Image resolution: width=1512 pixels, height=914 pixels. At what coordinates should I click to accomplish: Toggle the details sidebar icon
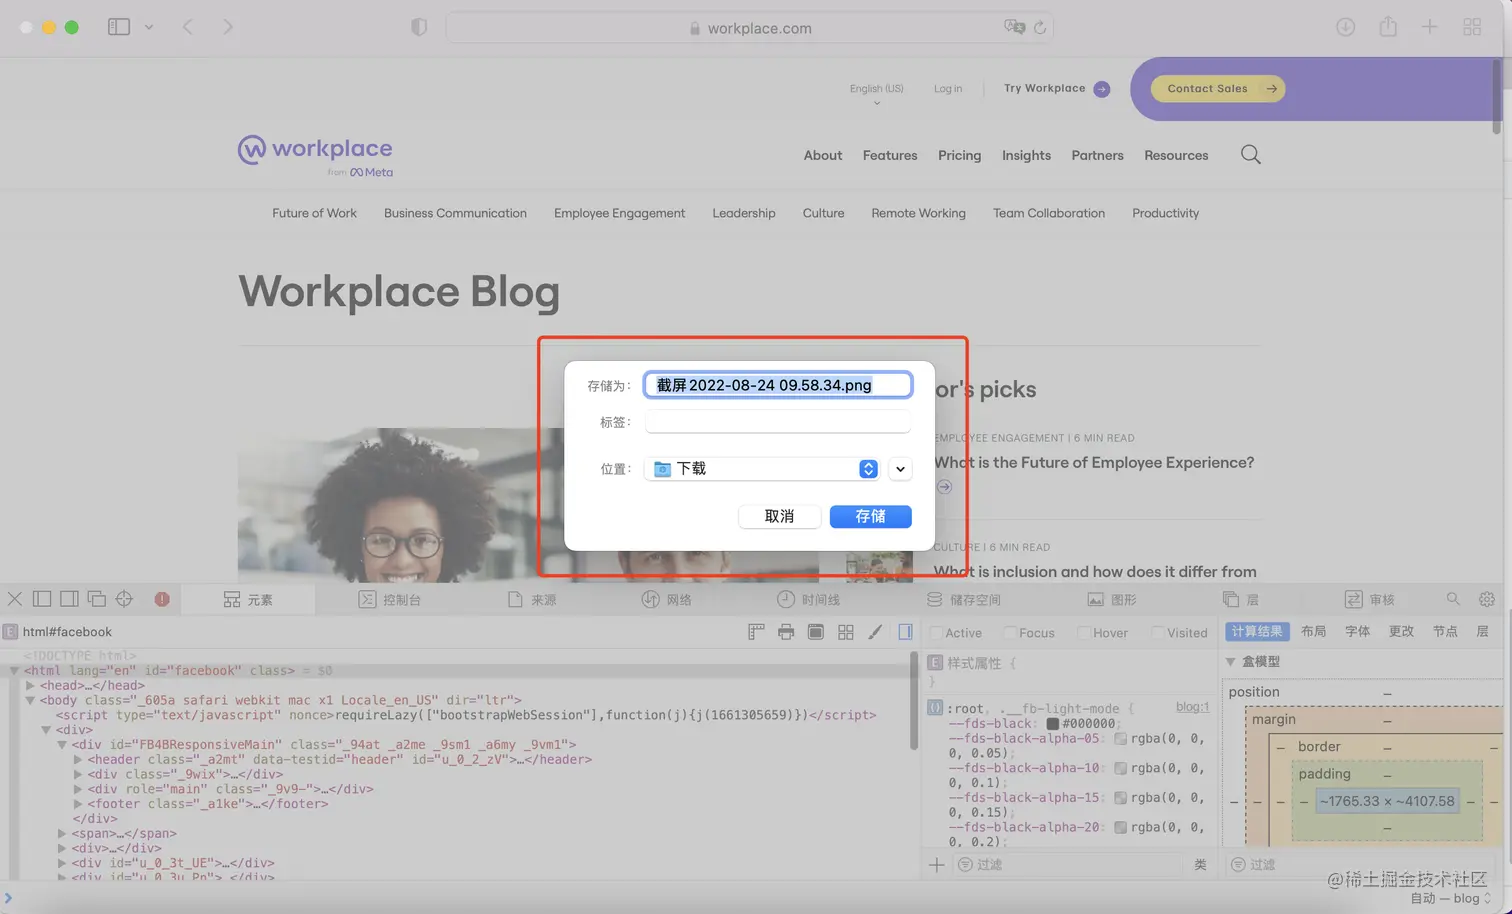(905, 632)
